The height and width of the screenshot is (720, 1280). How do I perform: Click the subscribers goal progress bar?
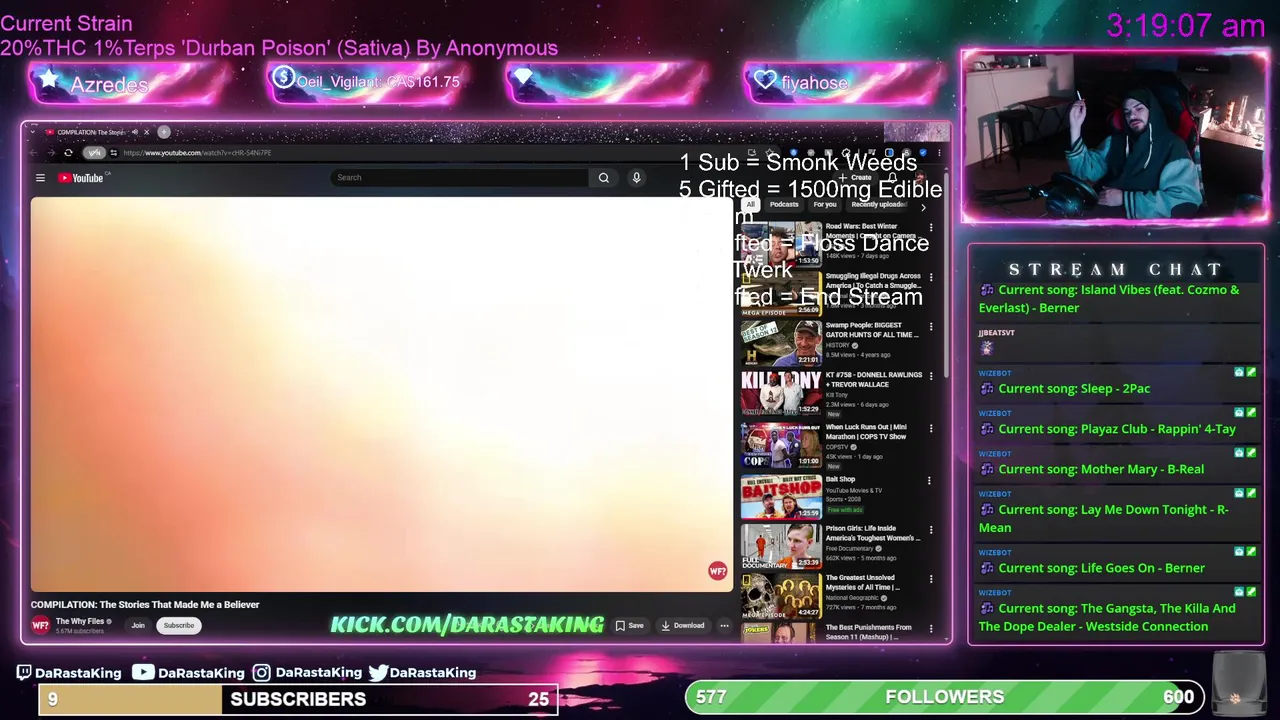click(x=298, y=700)
